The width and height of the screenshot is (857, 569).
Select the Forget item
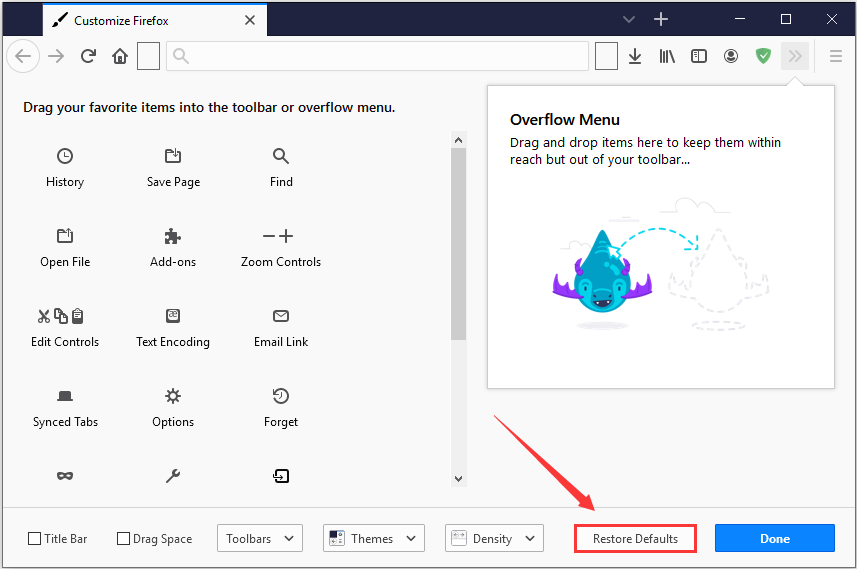pos(281,408)
